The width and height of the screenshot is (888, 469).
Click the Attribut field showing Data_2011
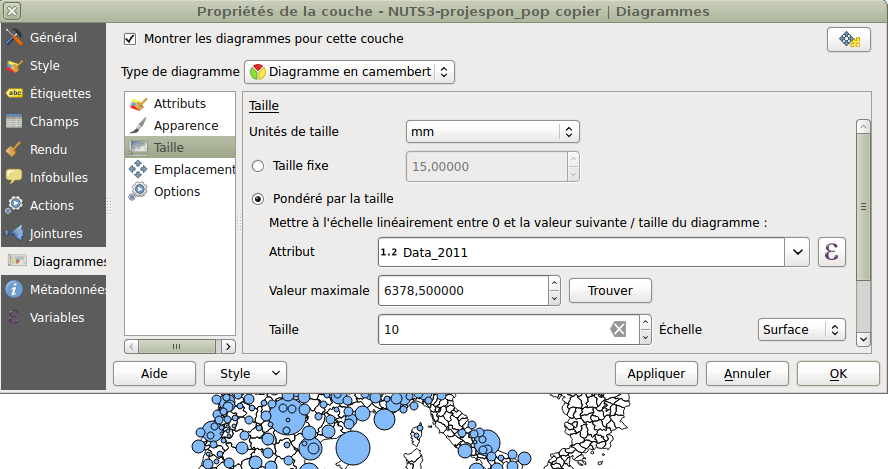pos(582,252)
